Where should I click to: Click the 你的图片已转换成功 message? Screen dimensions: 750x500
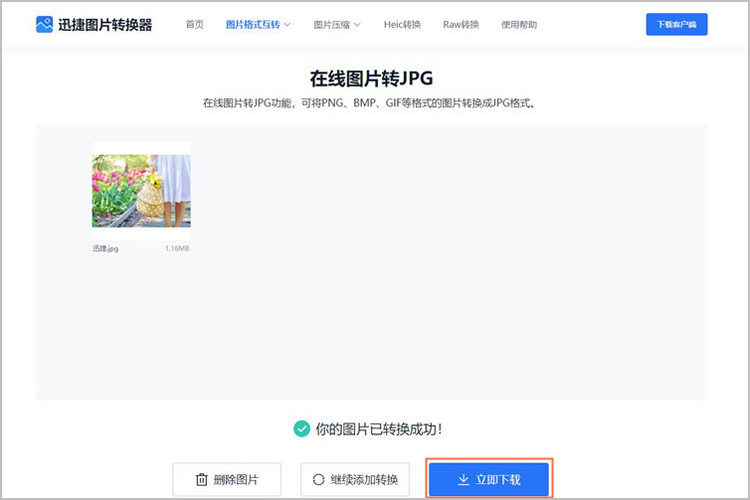tap(378, 429)
